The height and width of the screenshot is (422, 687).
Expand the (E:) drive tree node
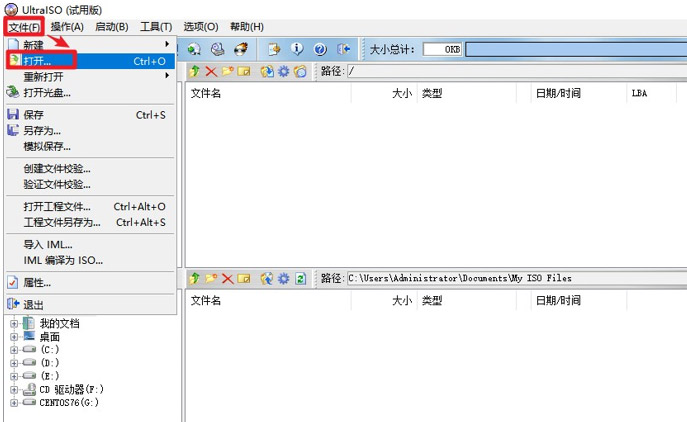point(14,376)
